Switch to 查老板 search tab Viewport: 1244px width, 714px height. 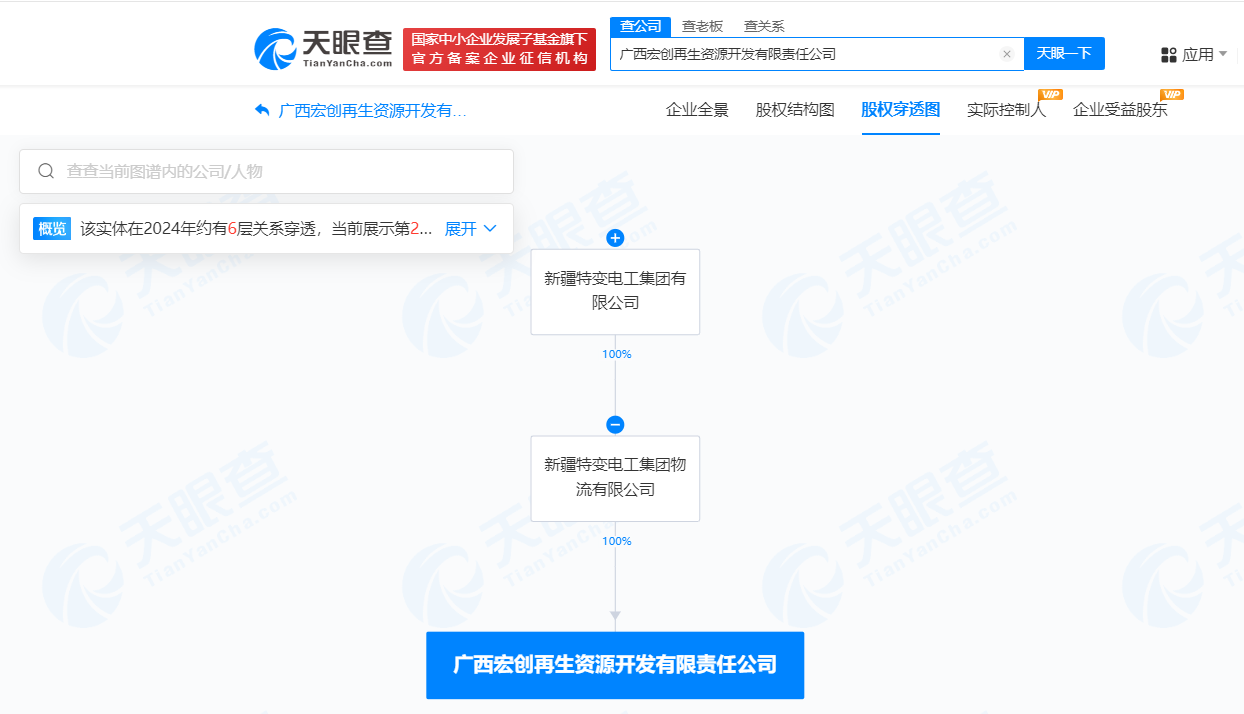(x=702, y=26)
